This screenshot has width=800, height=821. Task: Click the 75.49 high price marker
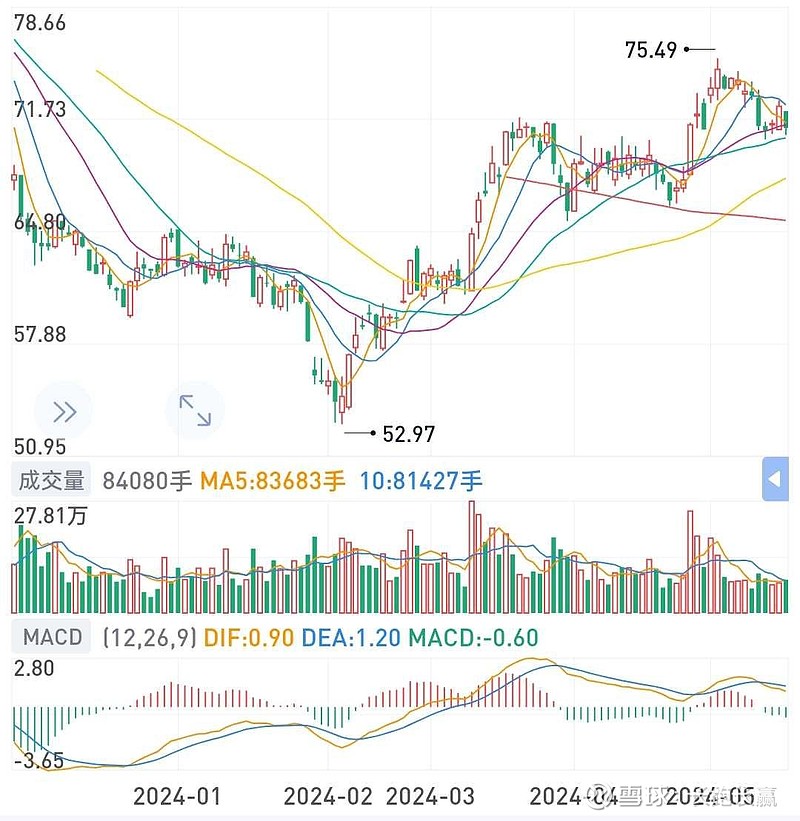(x=652, y=49)
